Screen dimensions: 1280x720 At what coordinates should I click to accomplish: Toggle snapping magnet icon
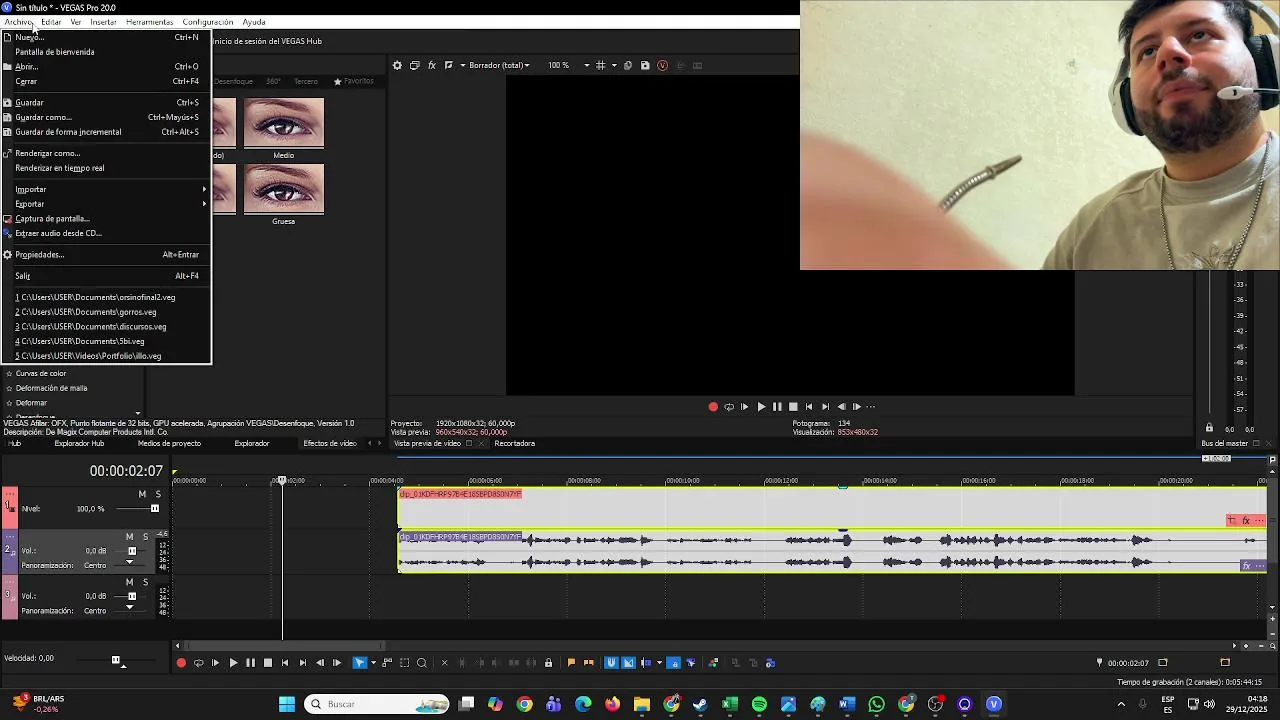click(611, 663)
